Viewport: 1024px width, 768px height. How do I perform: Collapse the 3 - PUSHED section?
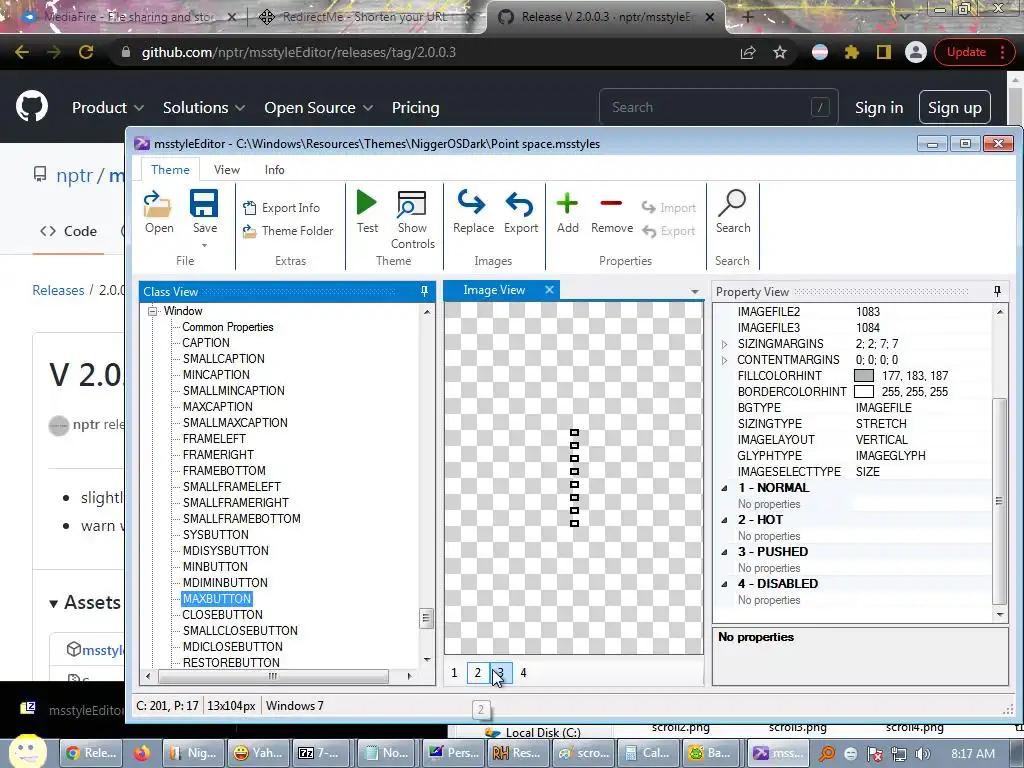[x=724, y=552]
